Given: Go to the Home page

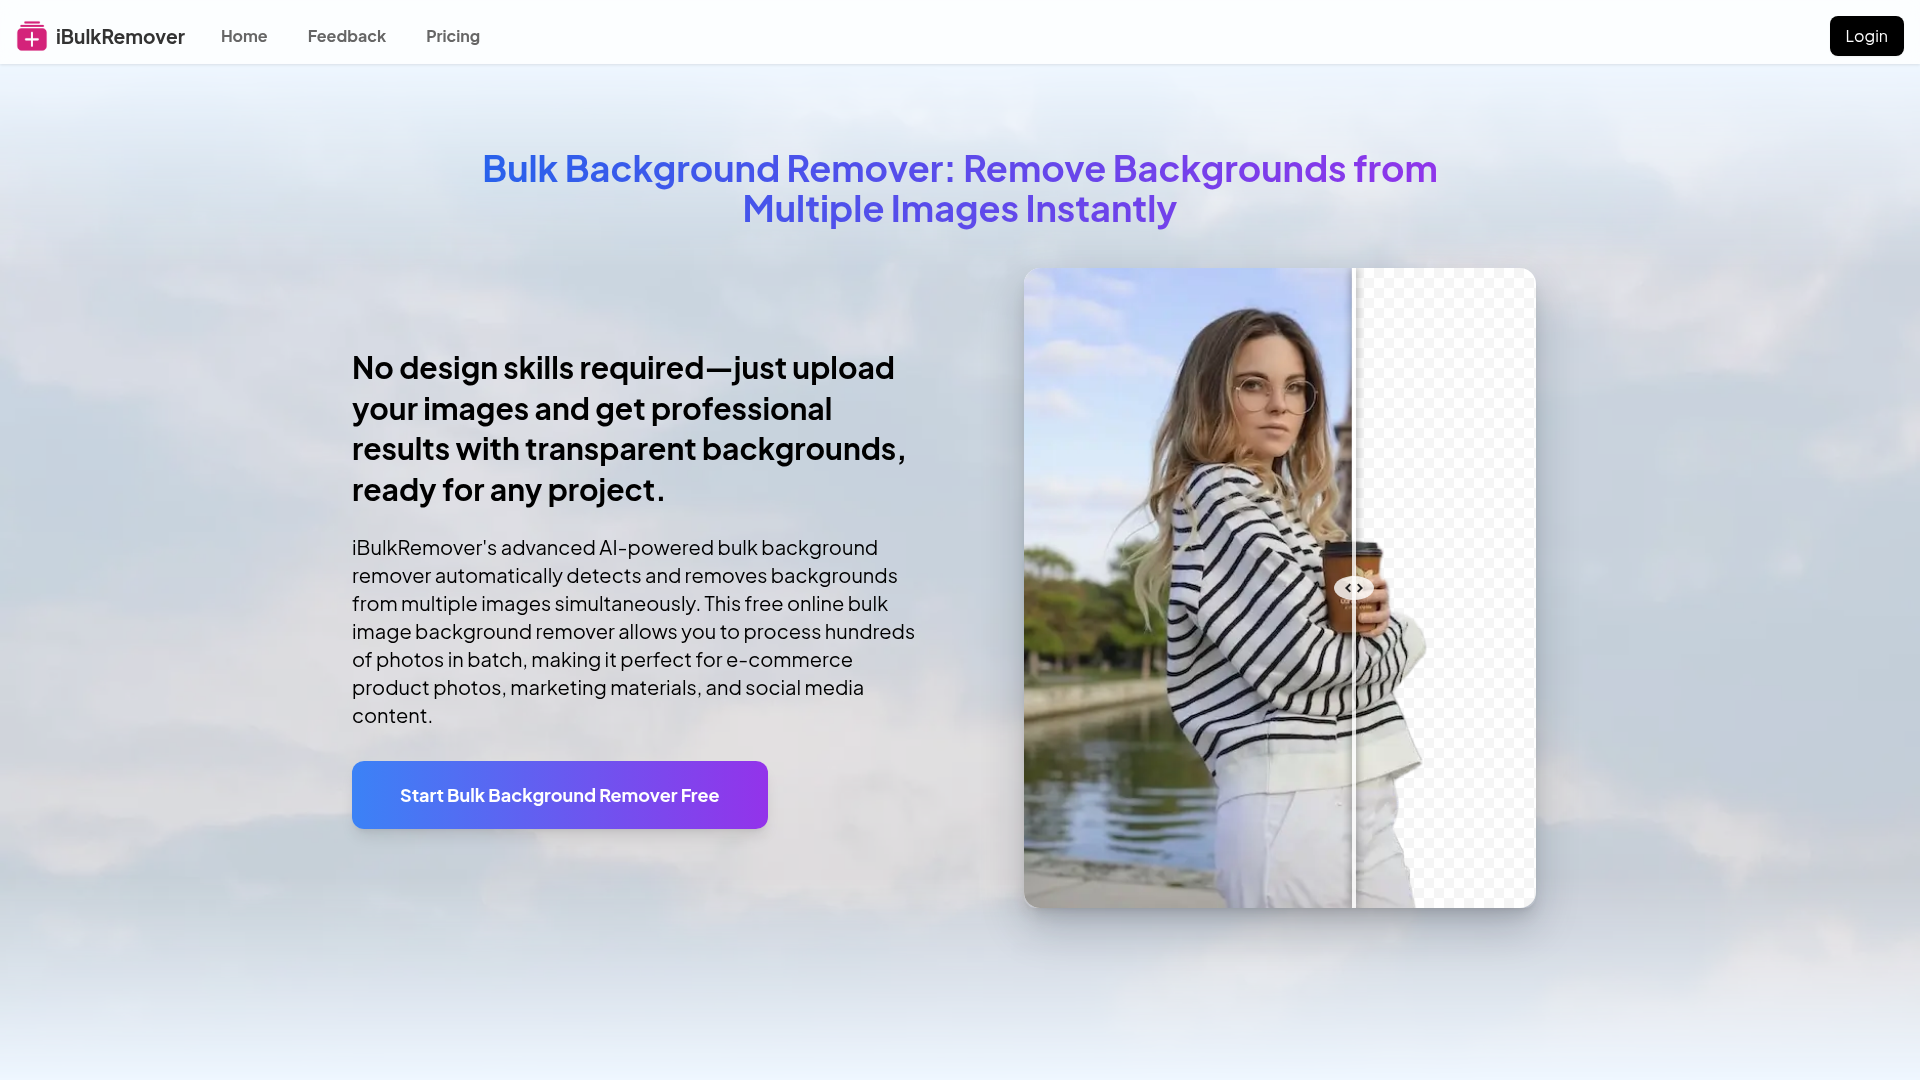Looking at the screenshot, I should pos(244,36).
